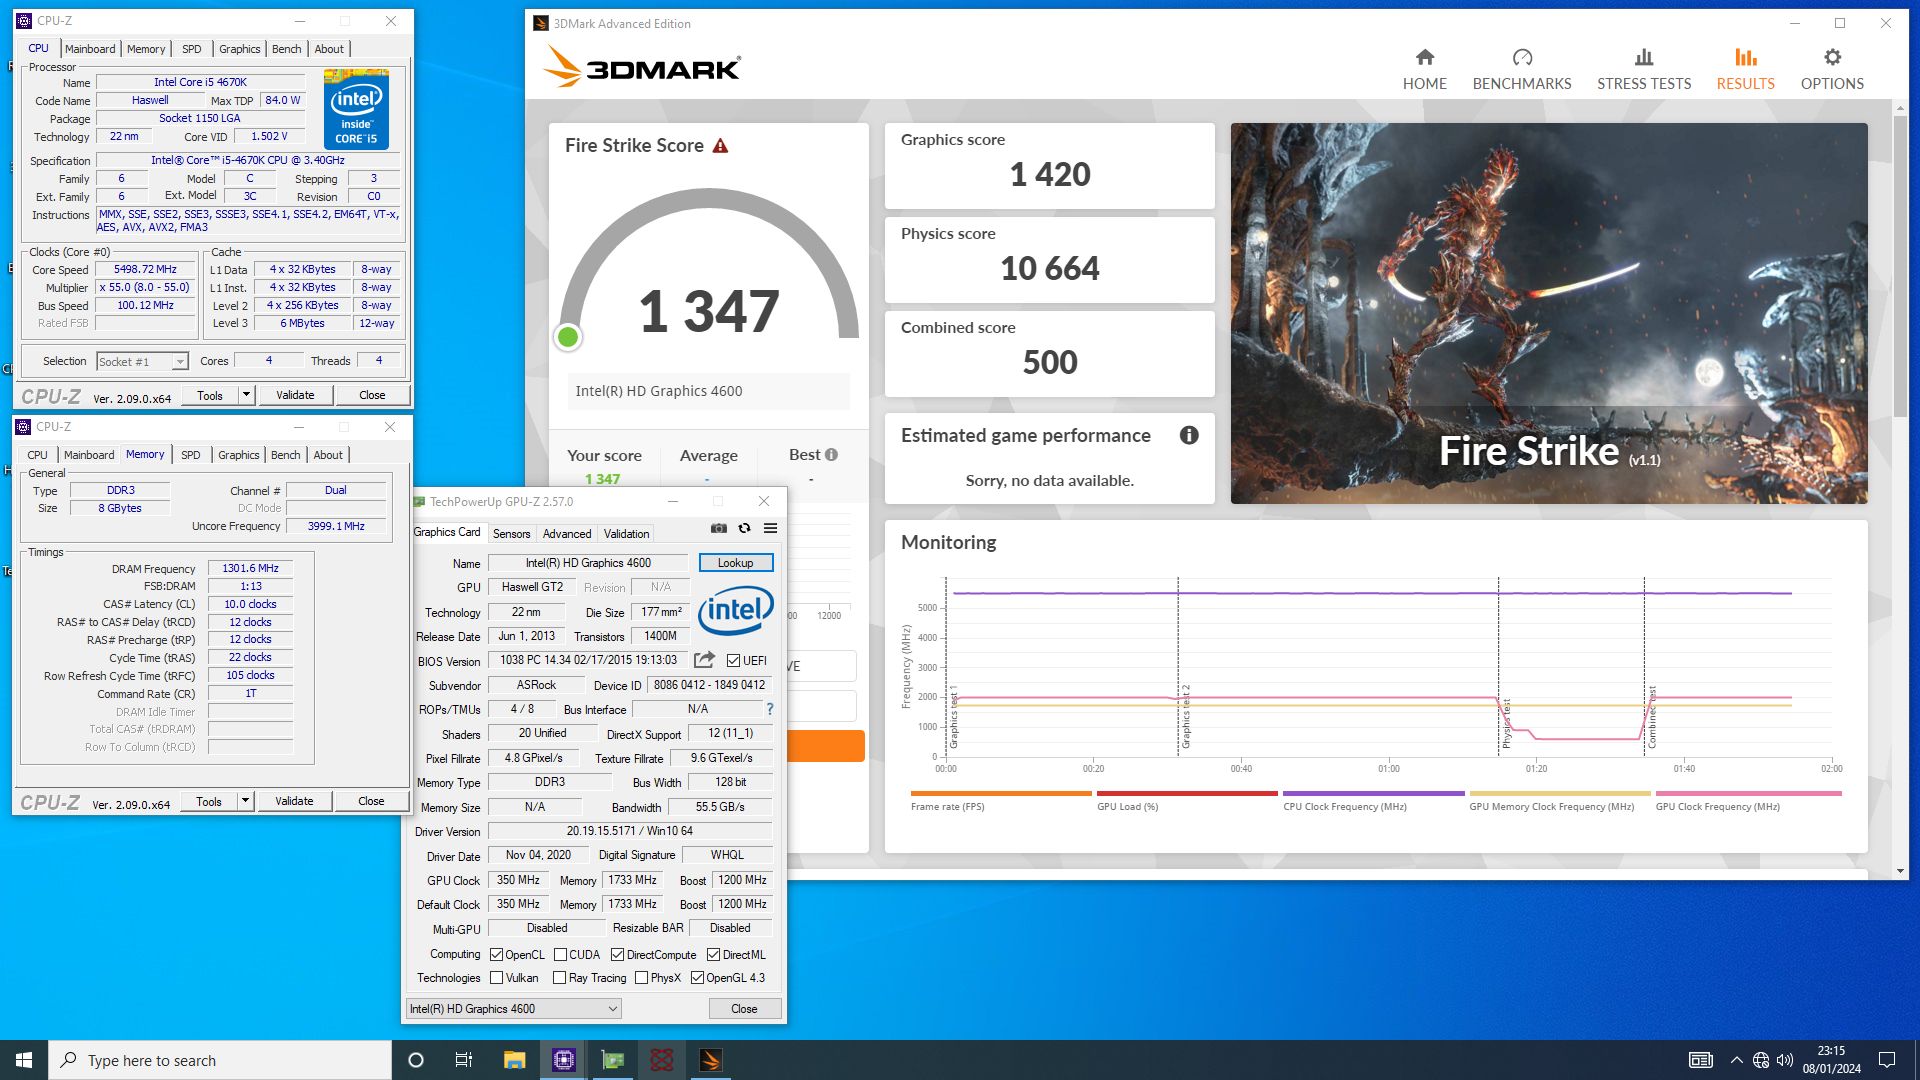This screenshot has width=1920, height=1080.
Task: Open Task View on the taskbar
Action: (463, 1060)
